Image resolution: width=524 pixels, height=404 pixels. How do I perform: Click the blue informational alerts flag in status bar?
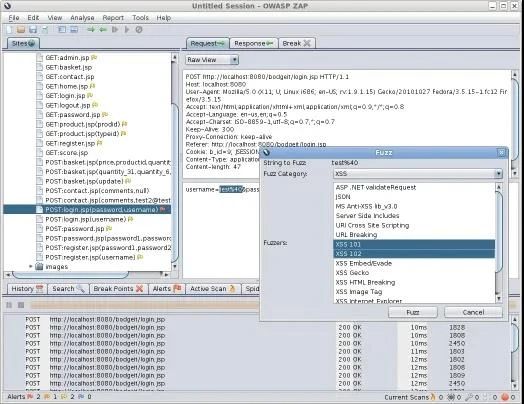click(x=81, y=397)
